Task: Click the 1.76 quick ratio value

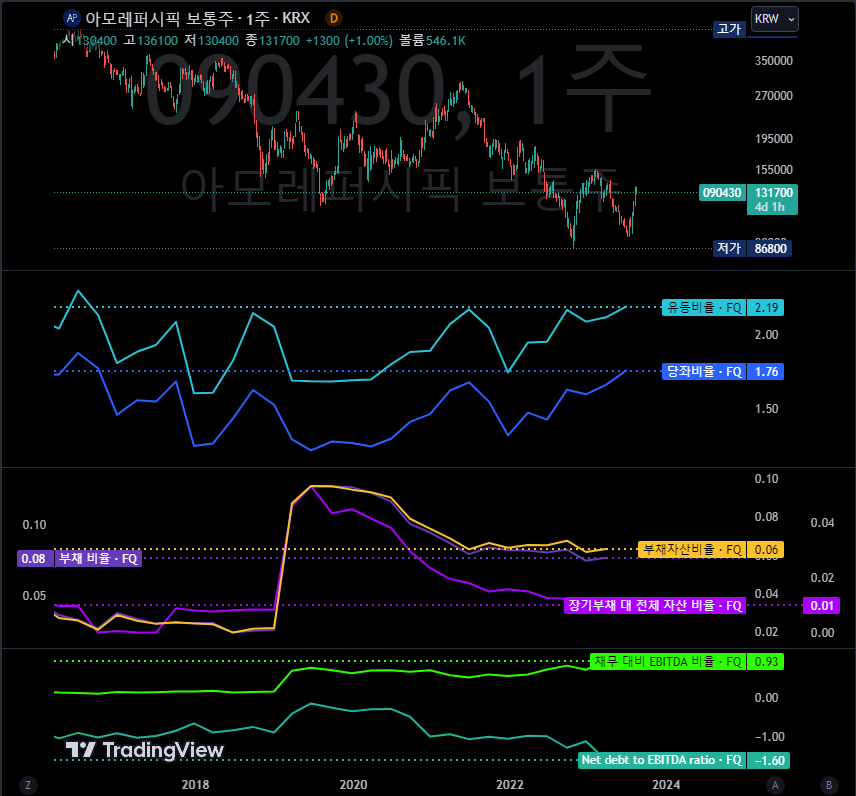Action: [765, 372]
